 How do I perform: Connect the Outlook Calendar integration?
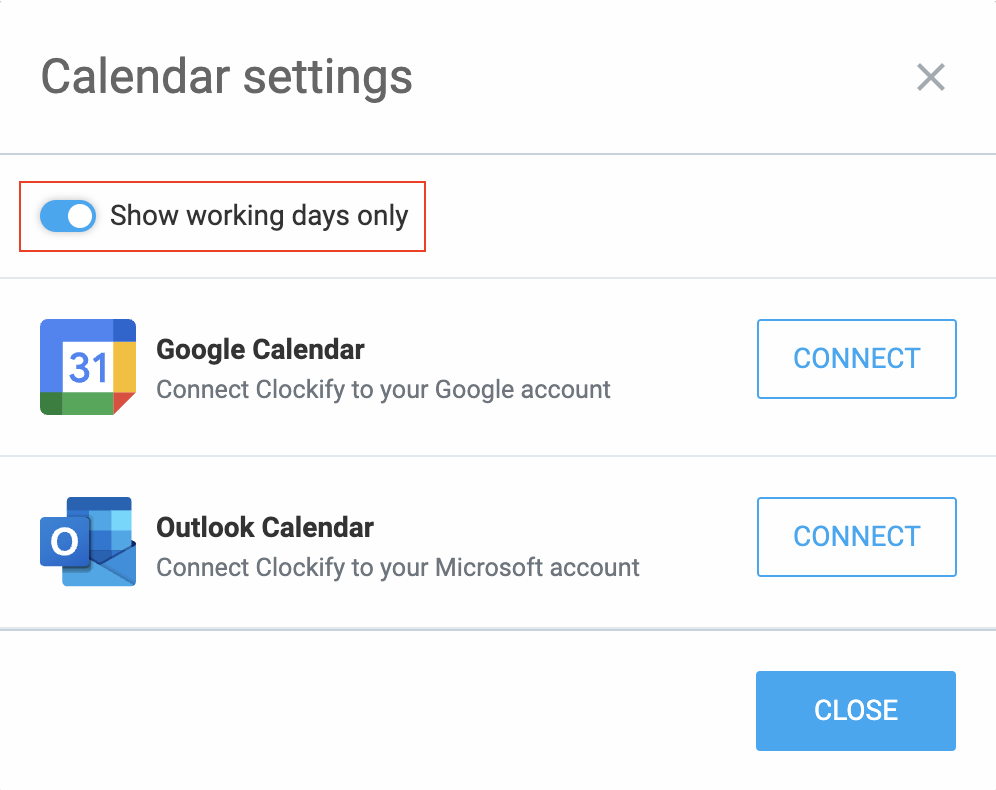856,537
